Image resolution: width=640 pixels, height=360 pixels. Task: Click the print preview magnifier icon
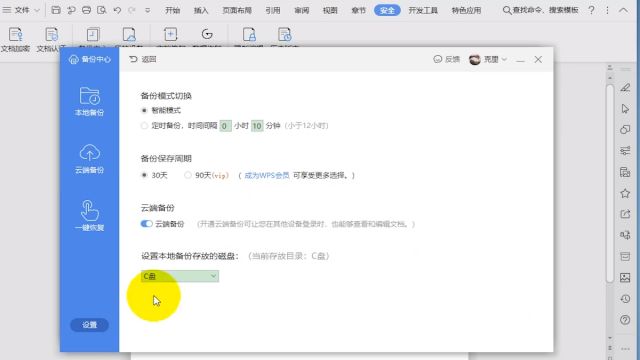tap(102, 10)
